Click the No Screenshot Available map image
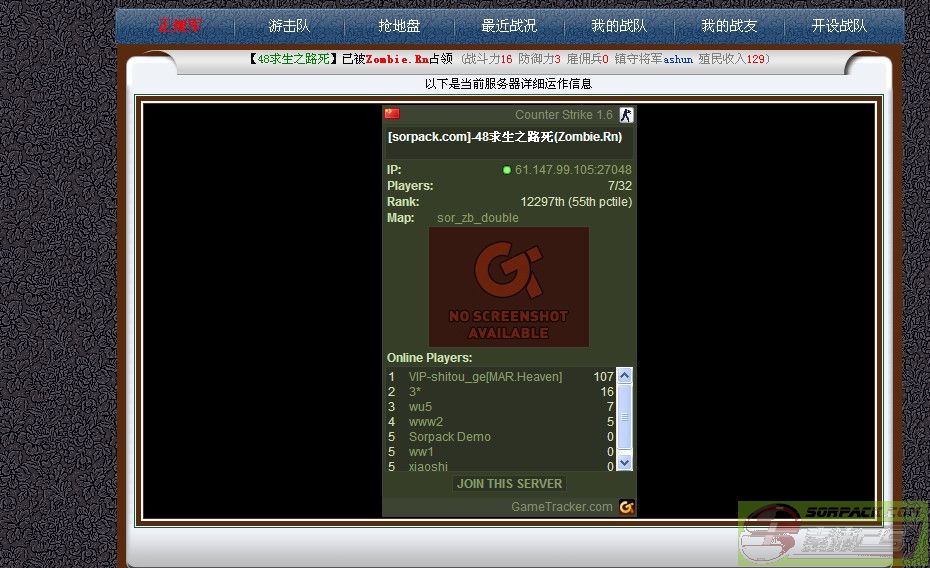Viewport: 930px width, 568px height. 508,287
